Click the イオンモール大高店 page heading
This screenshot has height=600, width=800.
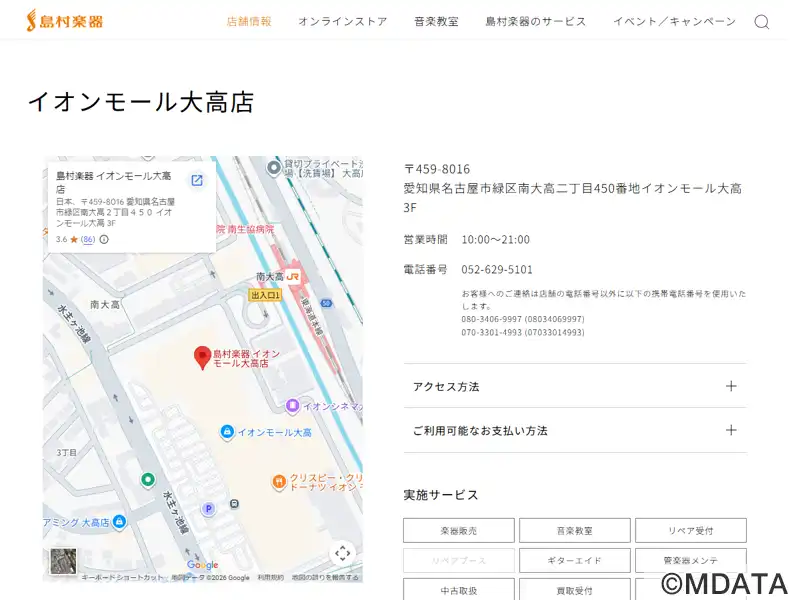[x=141, y=102]
